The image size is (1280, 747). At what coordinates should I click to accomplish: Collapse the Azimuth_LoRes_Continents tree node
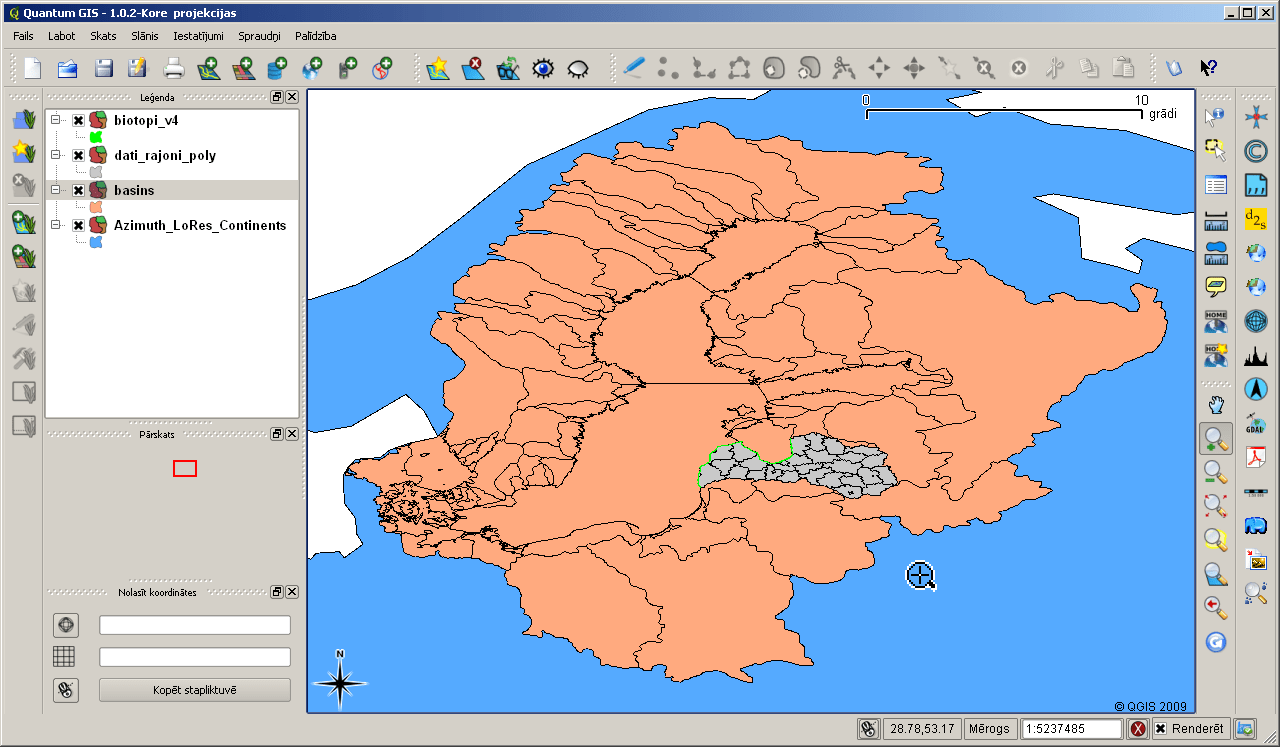click(56, 225)
